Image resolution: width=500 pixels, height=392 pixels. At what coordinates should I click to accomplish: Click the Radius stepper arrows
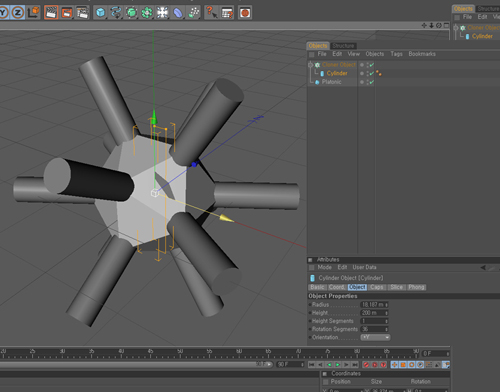point(387,305)
